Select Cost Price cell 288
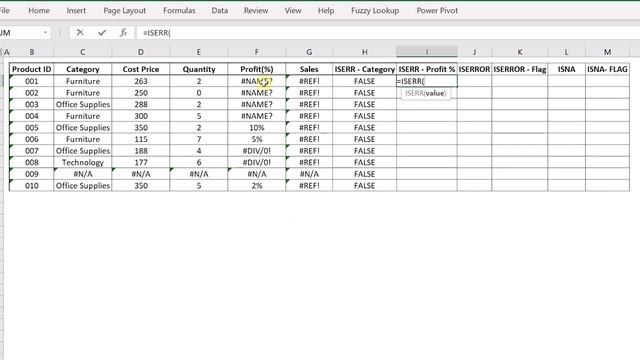640x360 pixels. click(140, 104)
